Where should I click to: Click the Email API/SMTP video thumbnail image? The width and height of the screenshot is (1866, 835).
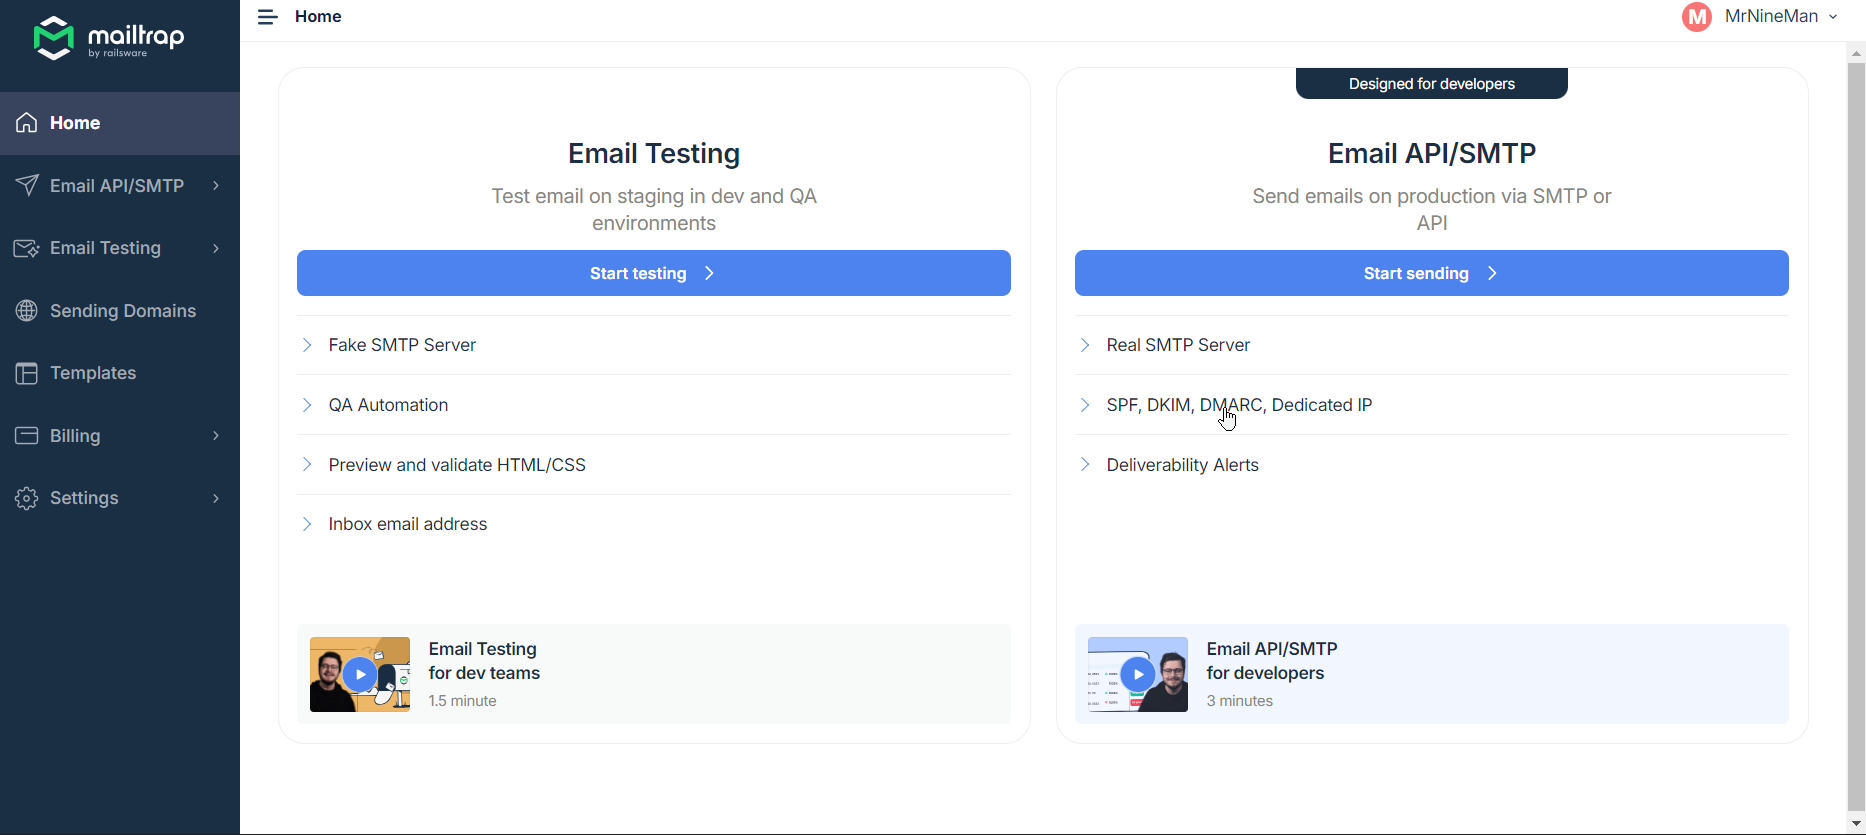[1138, 675]
